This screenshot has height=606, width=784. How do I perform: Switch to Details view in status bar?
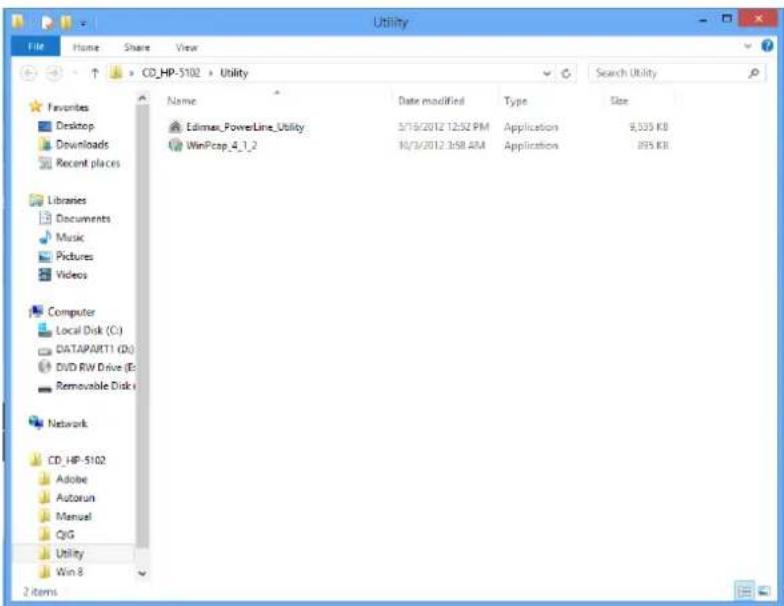tap(744, 592)
